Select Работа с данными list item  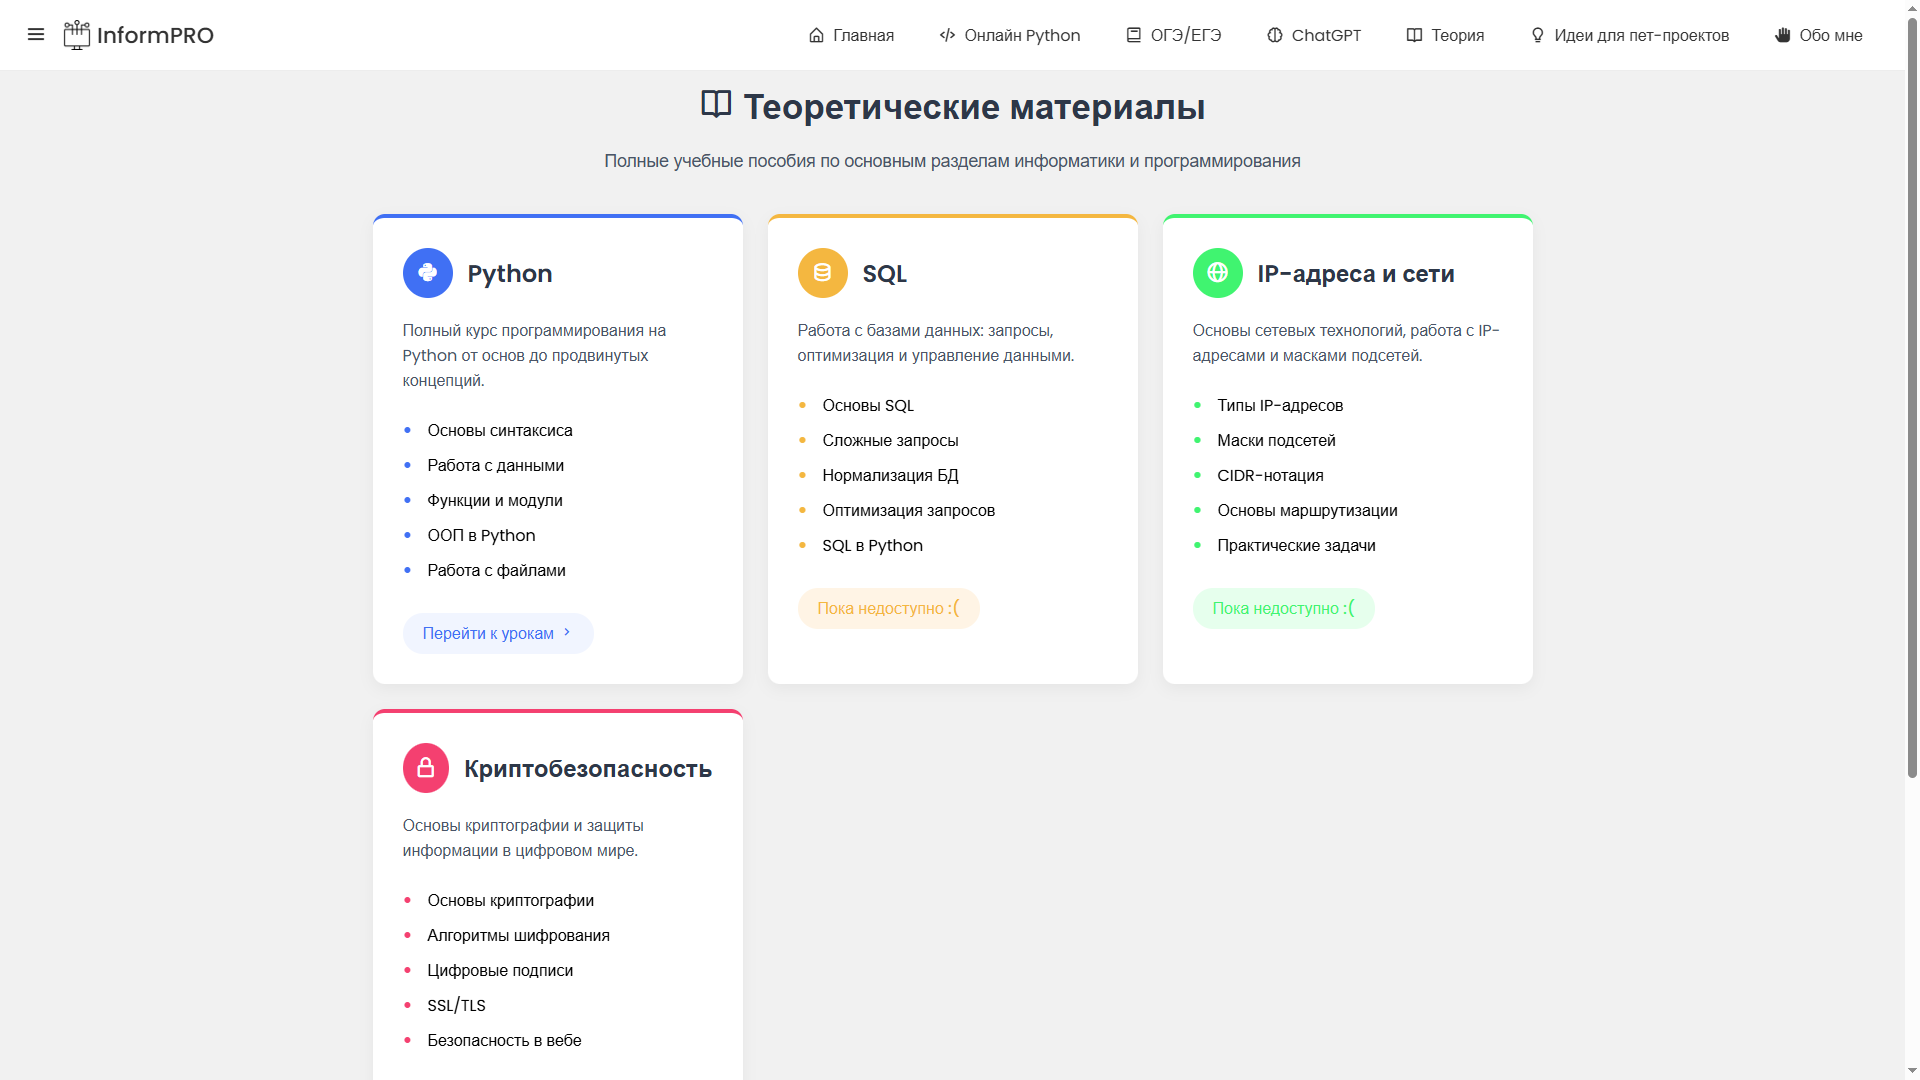496,465
